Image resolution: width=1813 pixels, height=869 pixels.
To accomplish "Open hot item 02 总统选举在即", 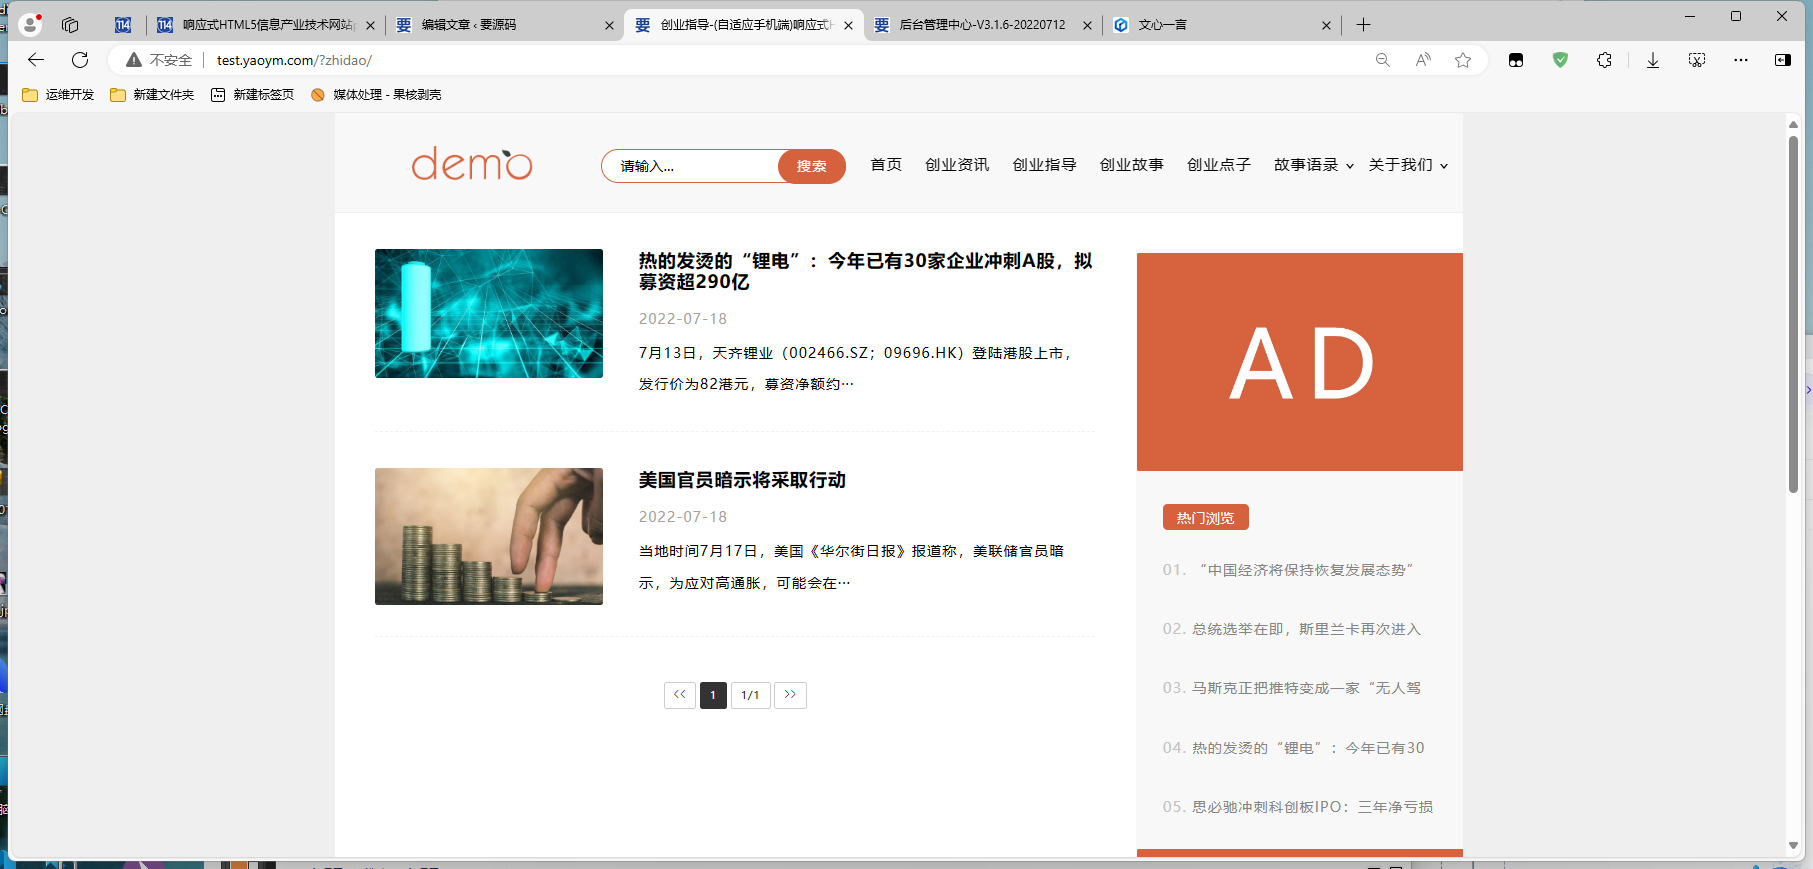I will point(1291,629).
